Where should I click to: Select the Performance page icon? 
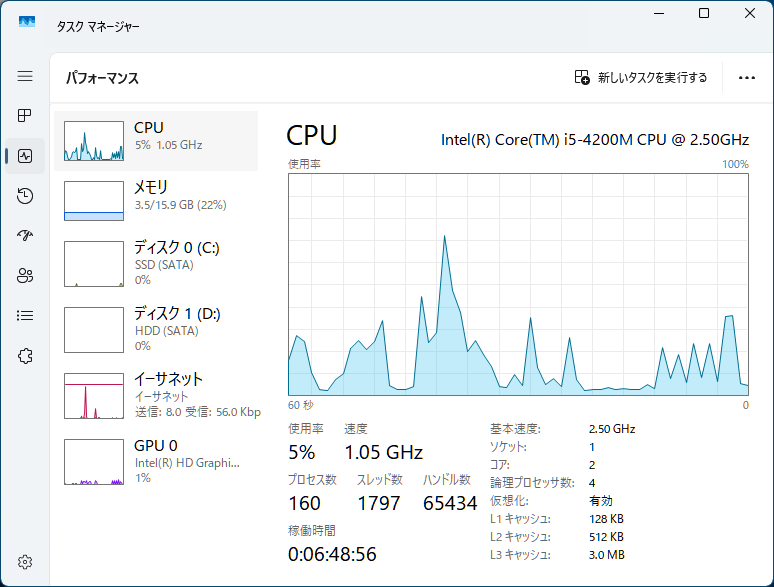pyautogui.click(x=25, y=156)
